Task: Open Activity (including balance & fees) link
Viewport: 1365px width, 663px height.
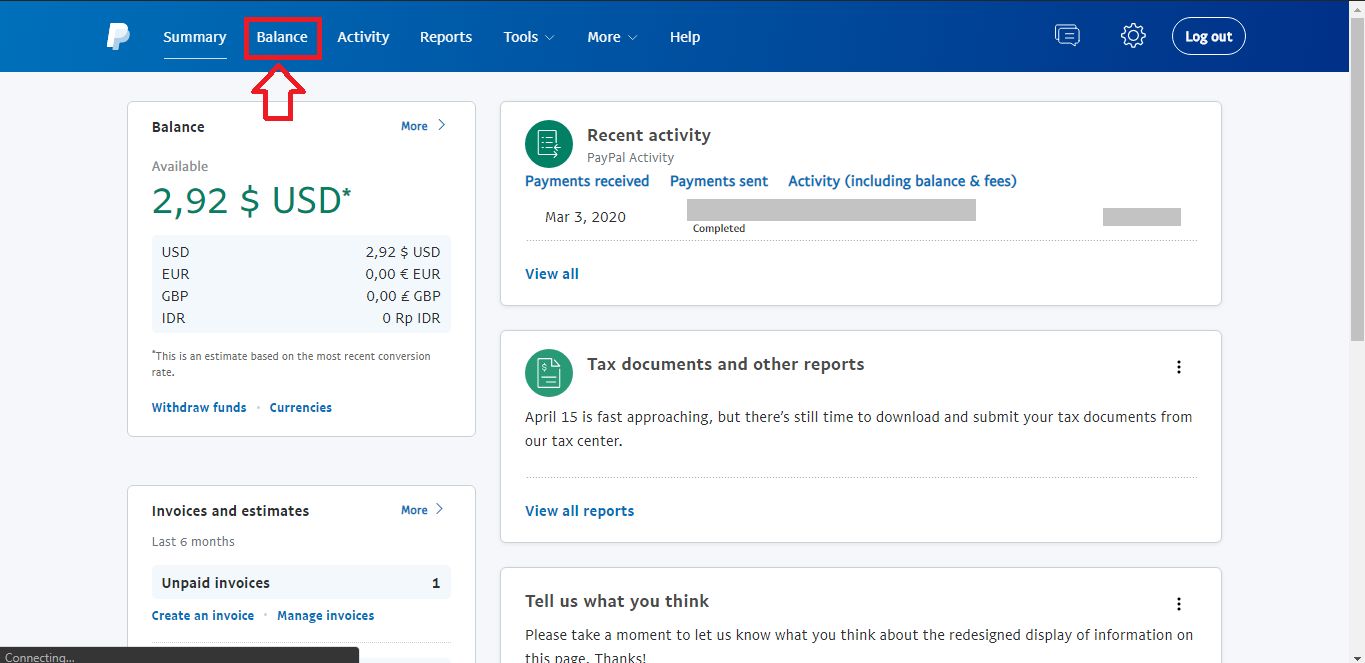Action: 902,181
